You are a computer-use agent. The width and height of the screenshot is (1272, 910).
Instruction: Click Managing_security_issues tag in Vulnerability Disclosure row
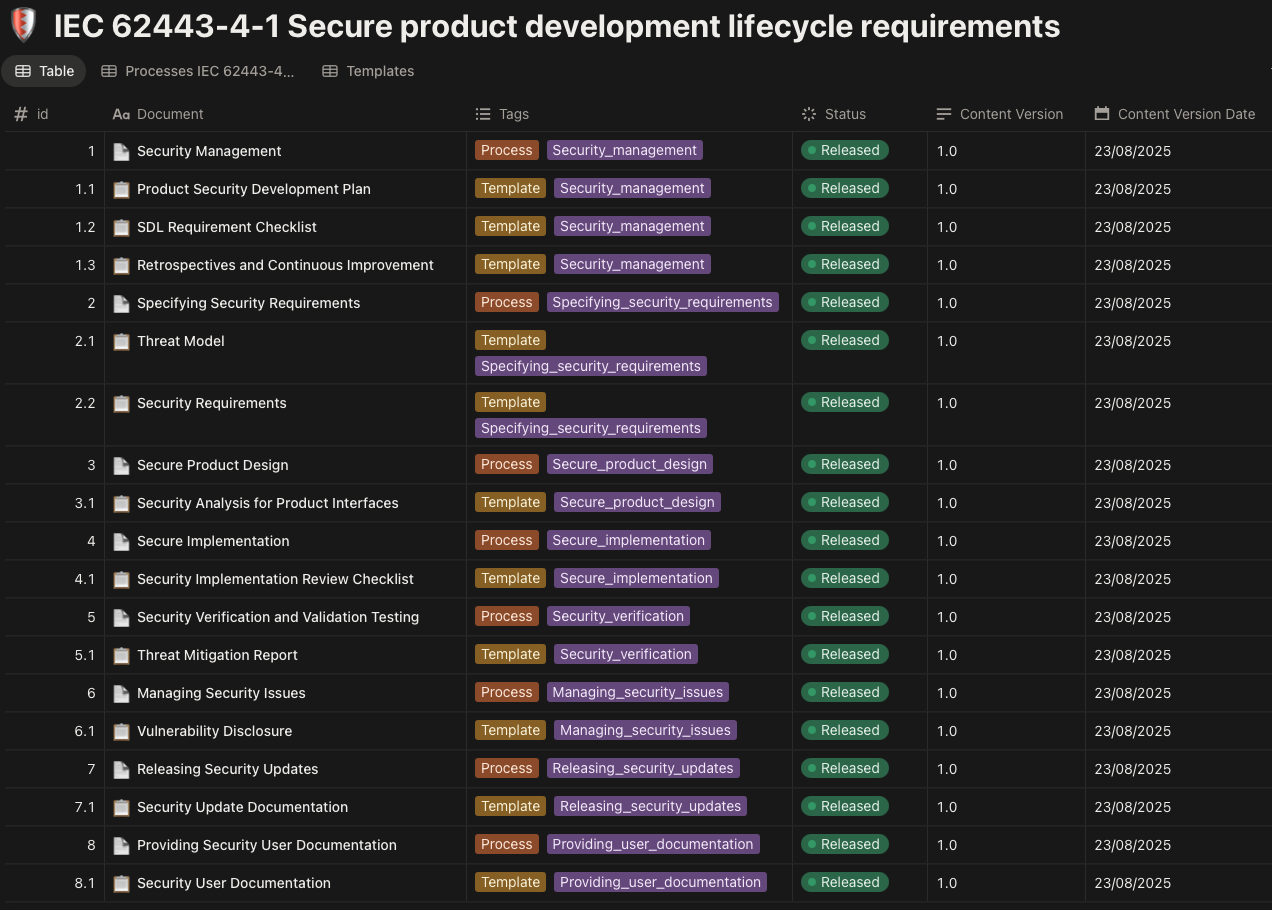[x=645, y=730]
